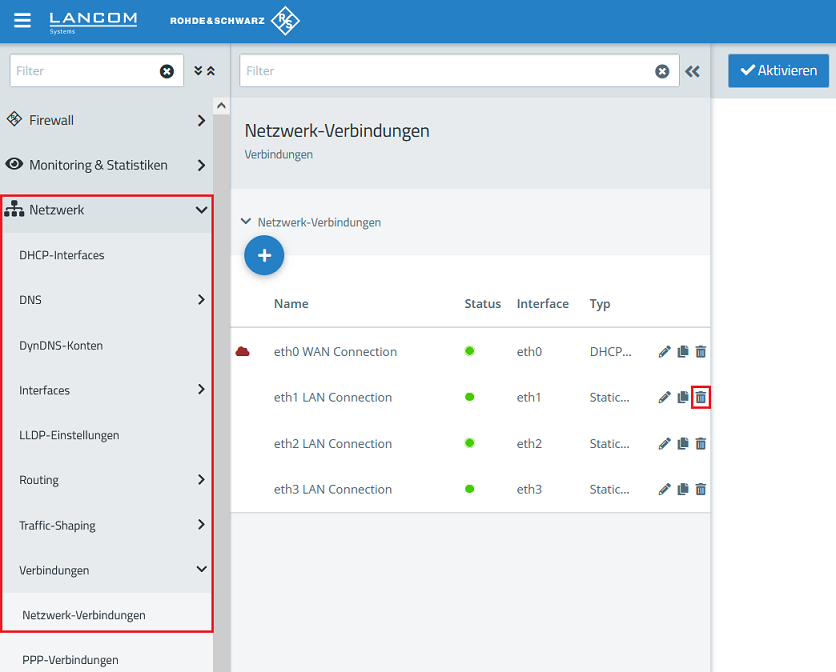Collapse the panel with double-chevron icon
The height and width of the screenshot is (672, 836).
pyautogui.click(x=692, y=71)
